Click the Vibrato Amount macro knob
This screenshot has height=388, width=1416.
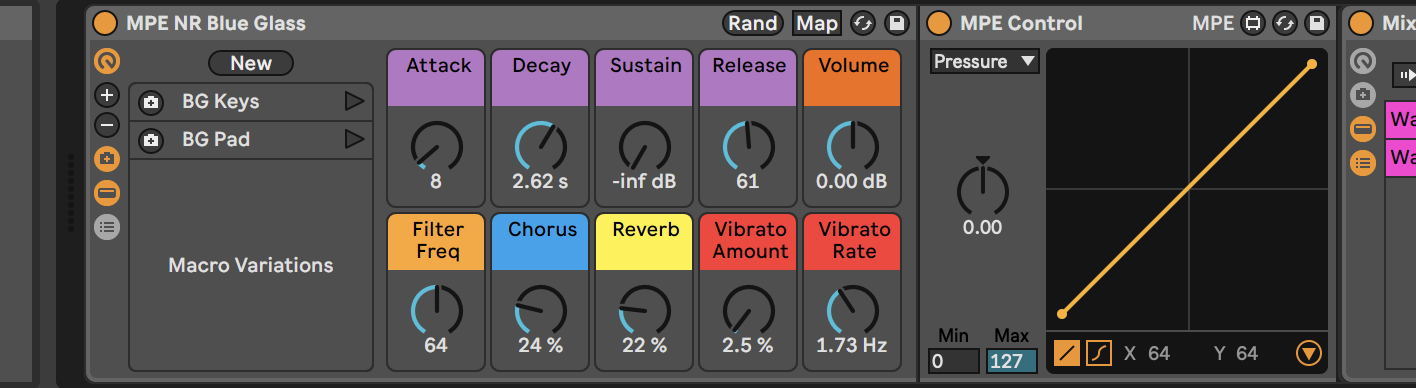point(748,309)
